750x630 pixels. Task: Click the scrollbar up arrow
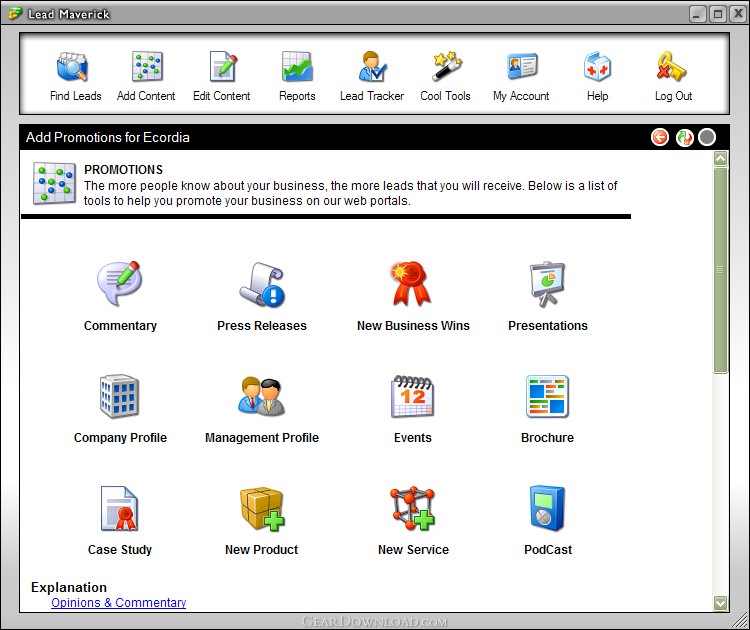click(x=720, y=158)
